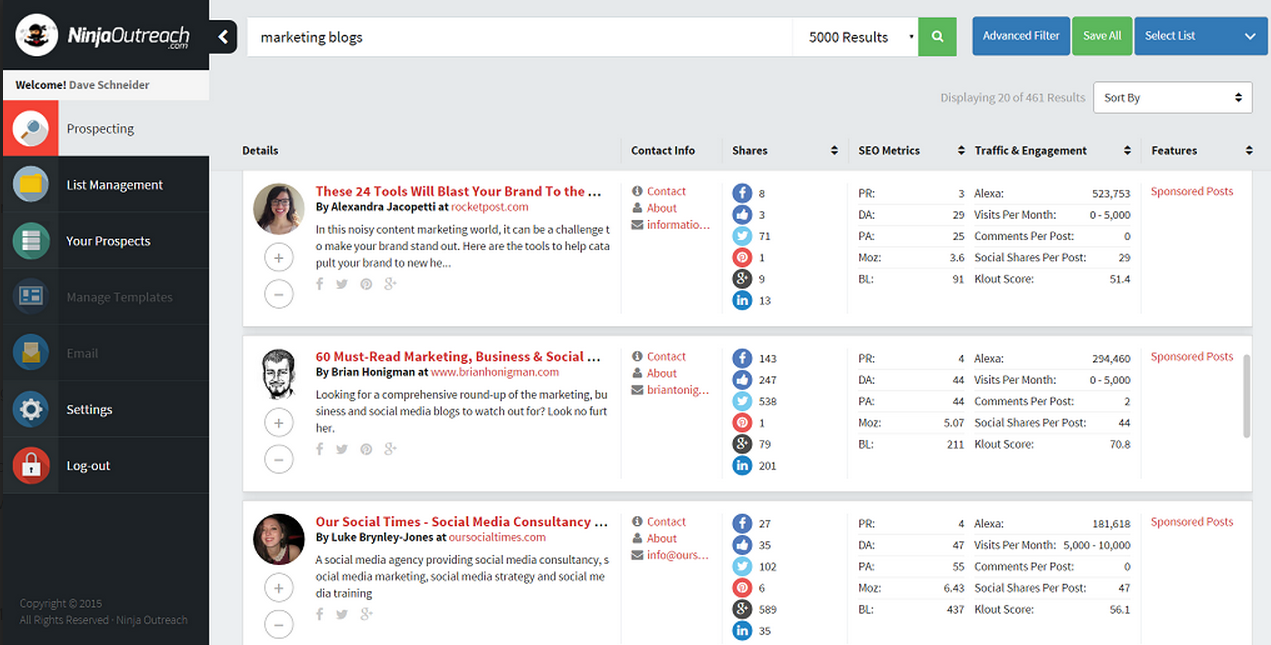Click the About link for rocketpost.com

click(x=661, y=208)
